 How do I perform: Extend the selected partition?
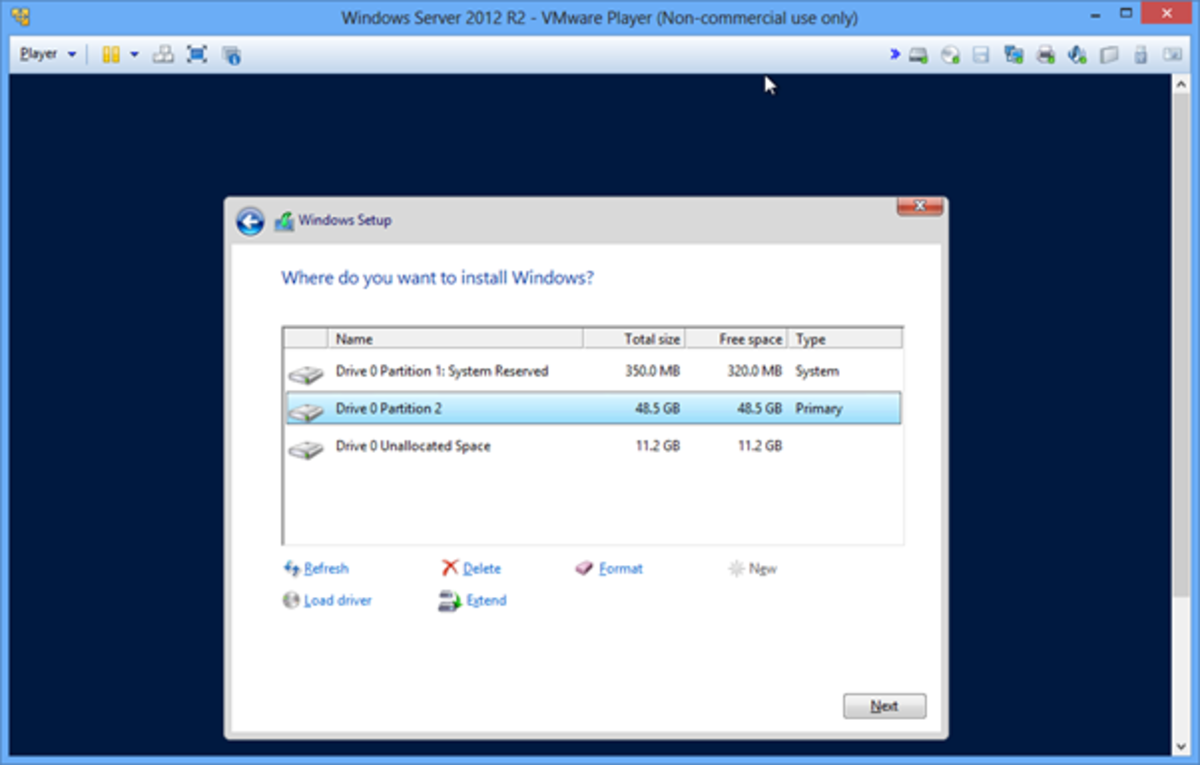pos(484,600)
